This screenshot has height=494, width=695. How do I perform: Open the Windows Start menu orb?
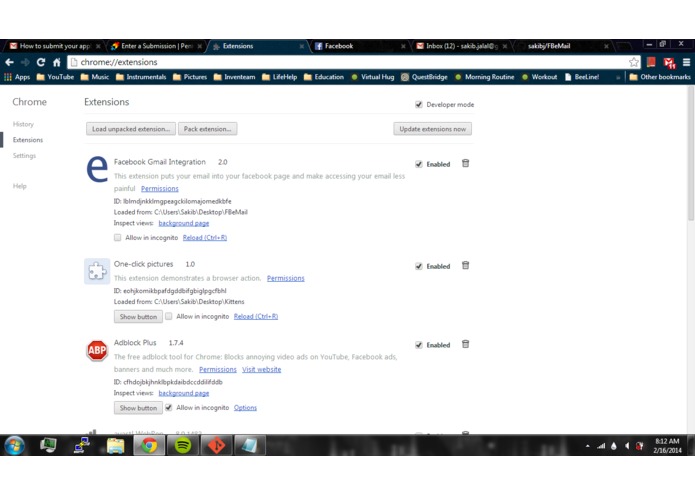tap(15, 445)
